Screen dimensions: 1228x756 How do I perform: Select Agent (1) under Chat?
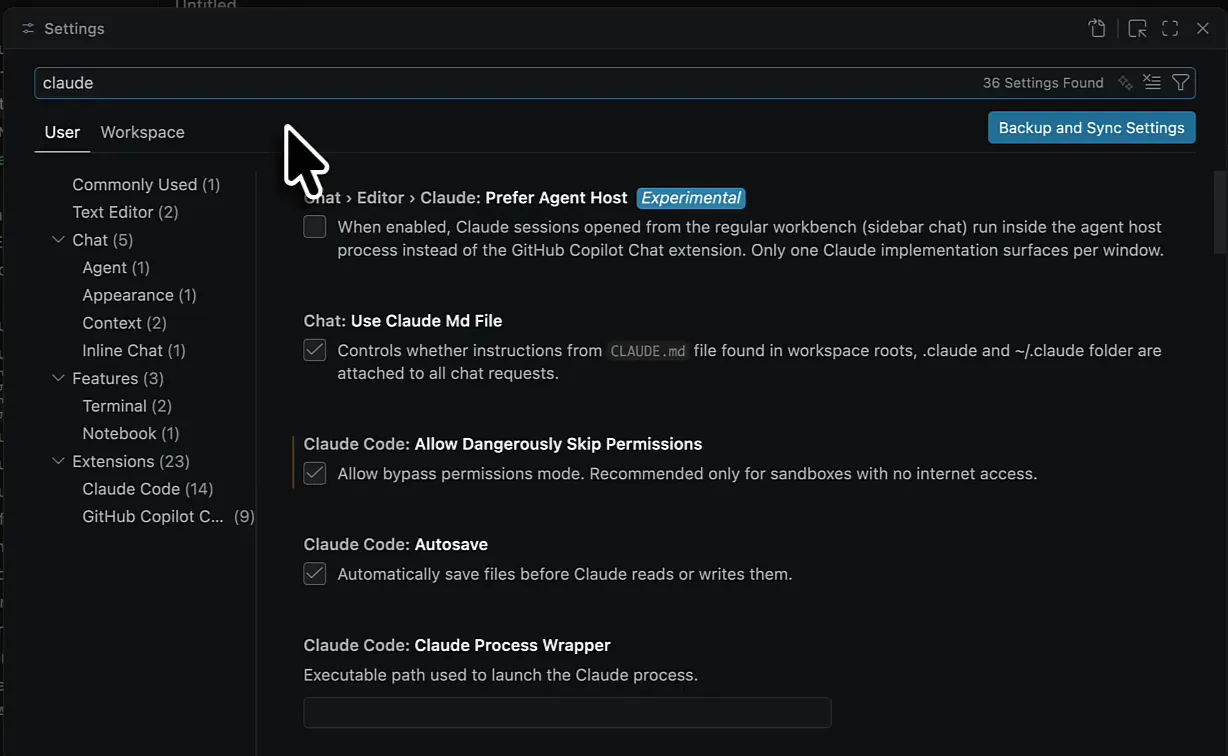116,267
